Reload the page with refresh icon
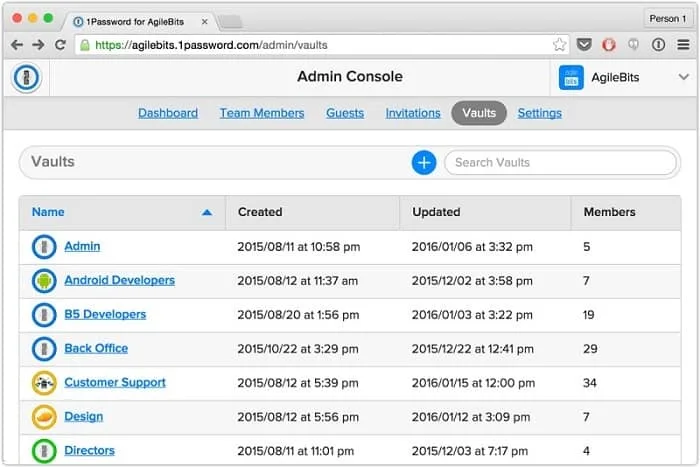The width and height of the screenshot is (700, 467). [60, 45]
